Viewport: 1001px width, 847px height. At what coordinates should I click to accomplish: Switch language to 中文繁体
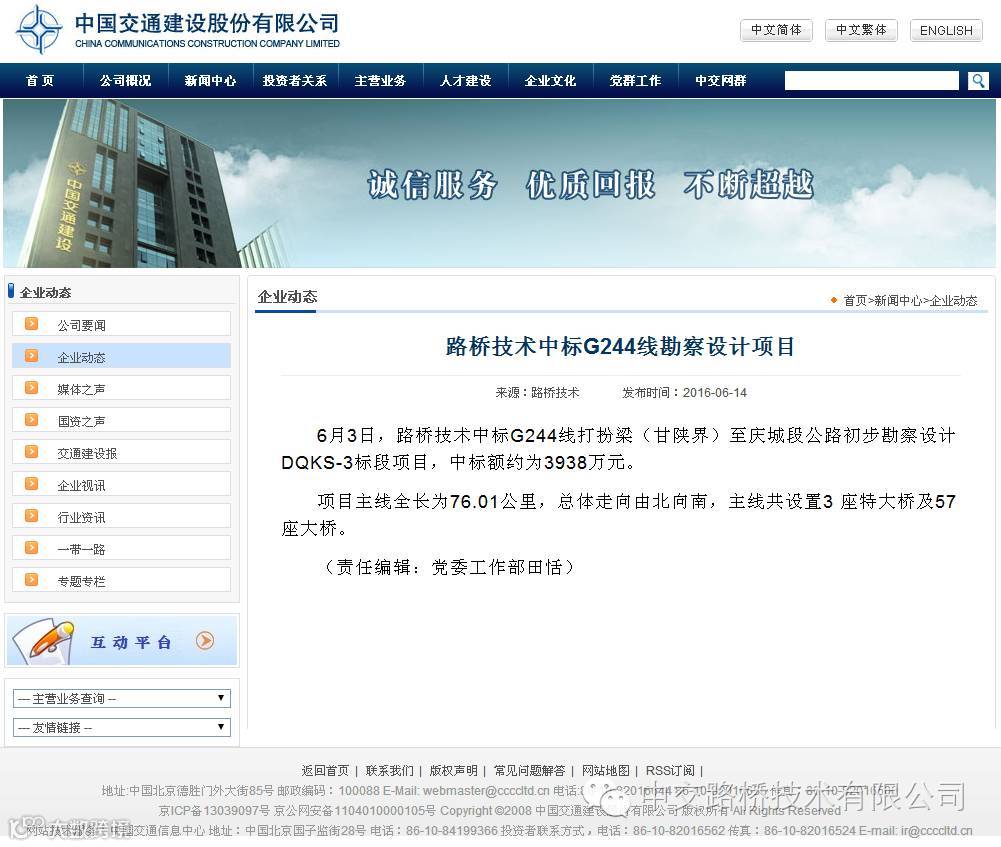click(x=861, y=30)
